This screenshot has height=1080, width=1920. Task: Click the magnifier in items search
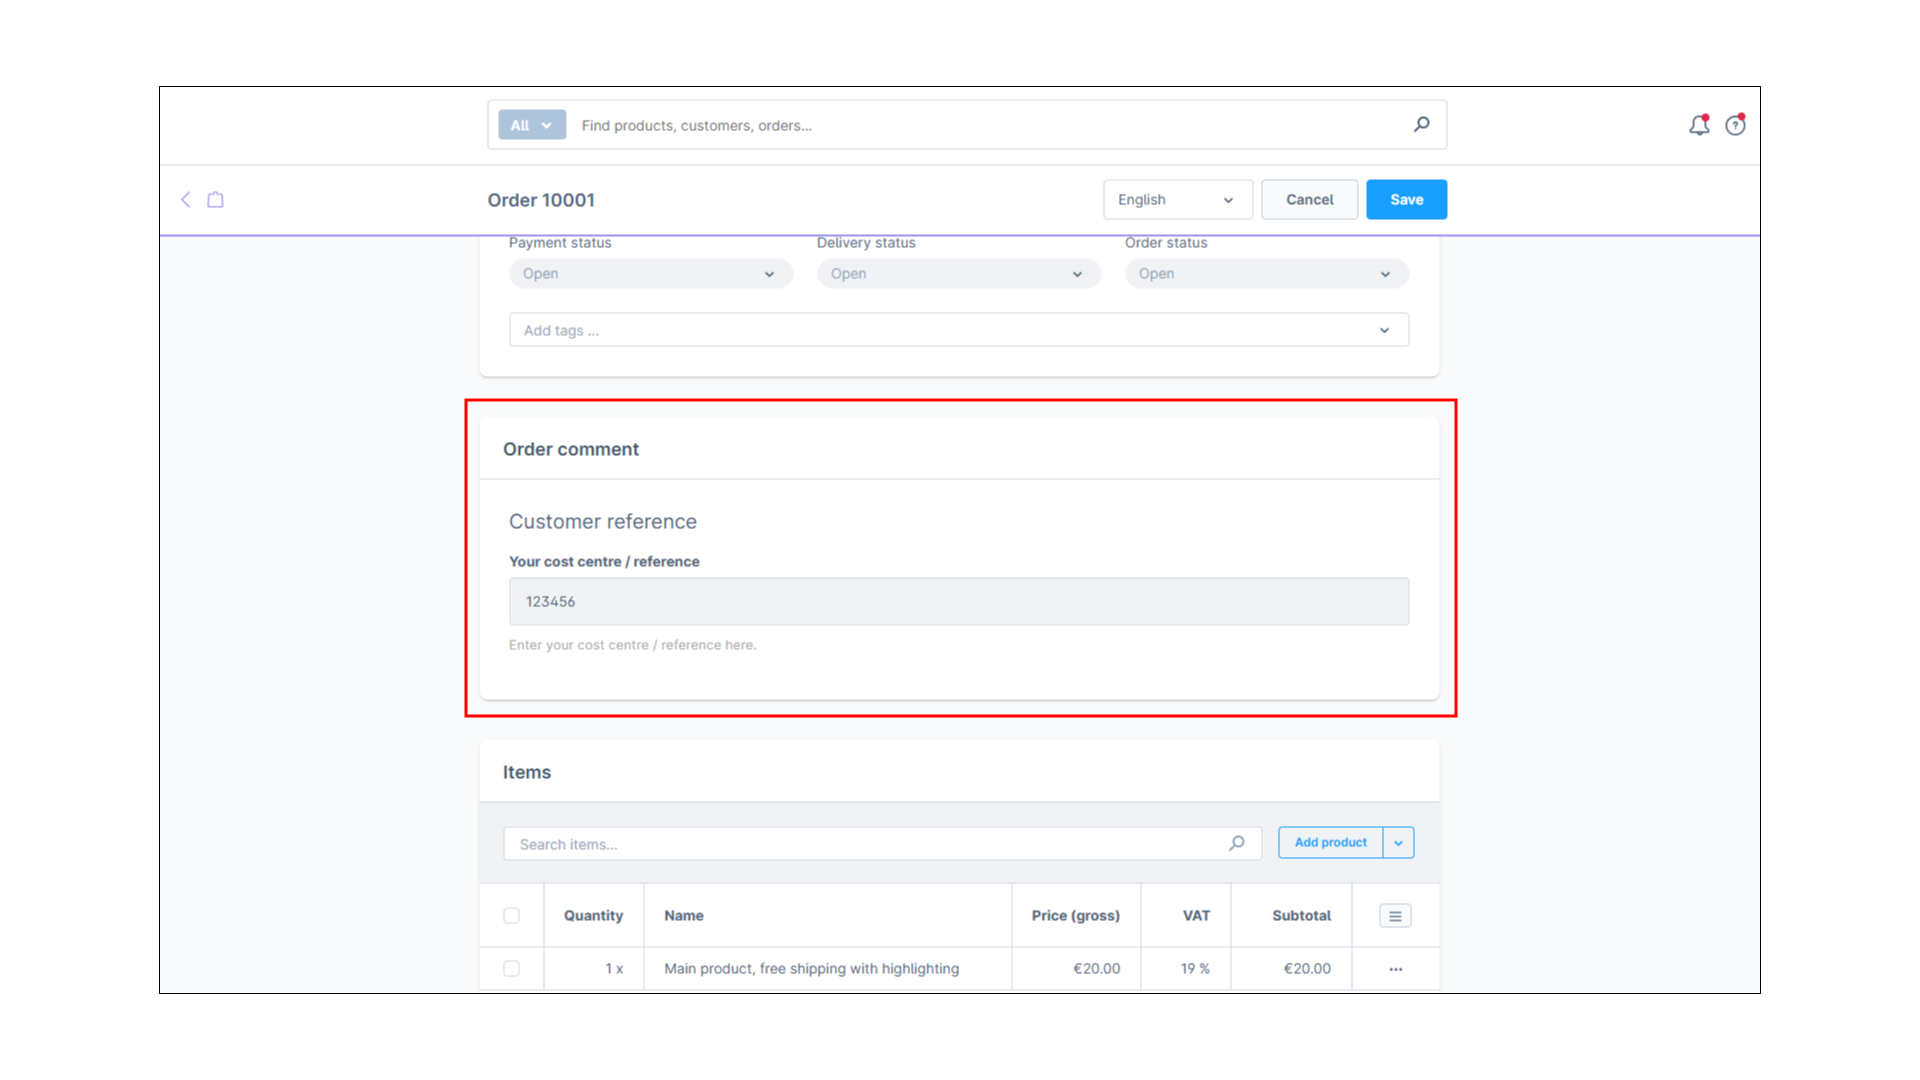point(1237,843)
